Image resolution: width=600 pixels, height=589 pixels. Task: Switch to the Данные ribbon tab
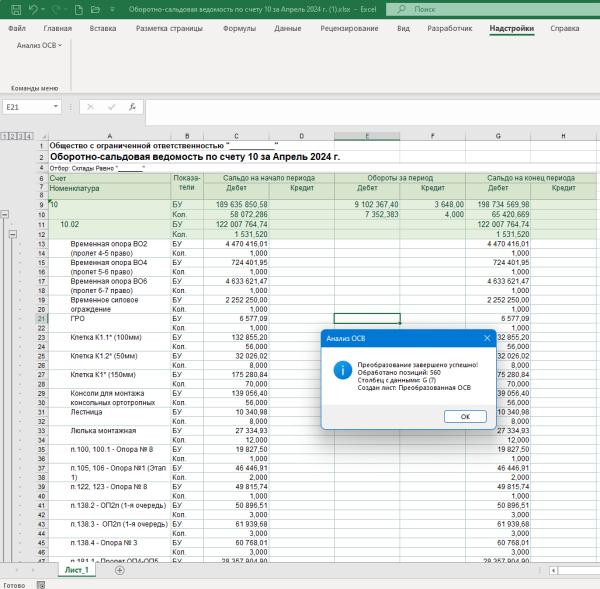click(288, 29)
